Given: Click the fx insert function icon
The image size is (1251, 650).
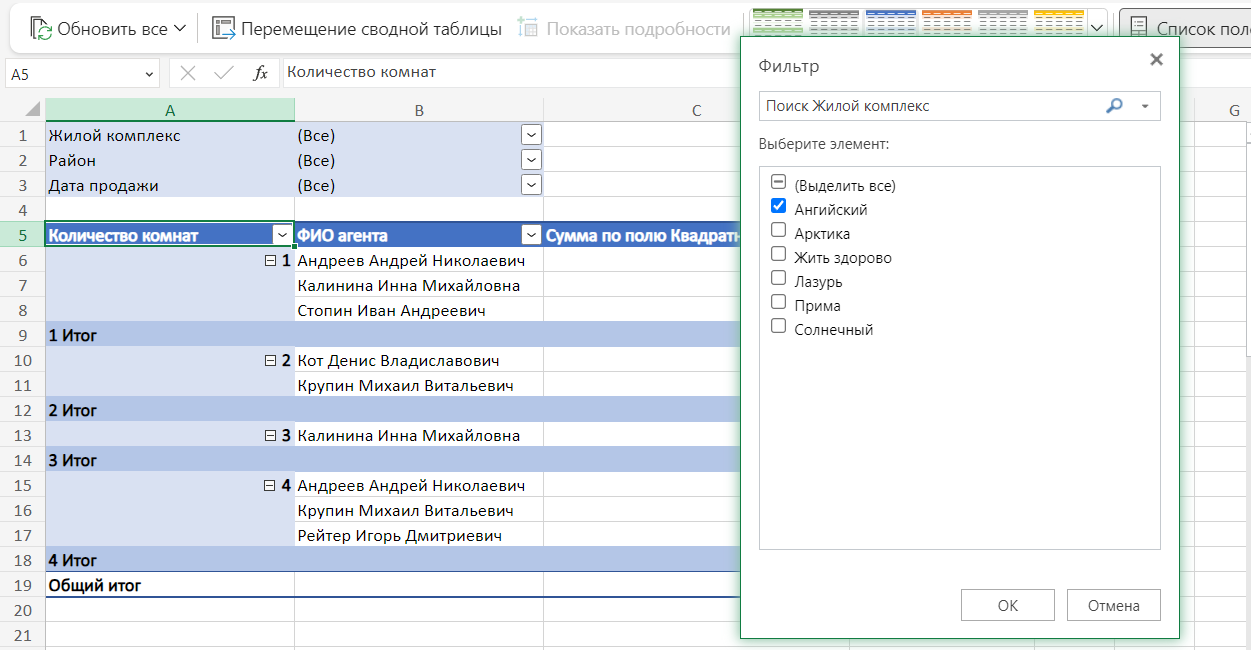Looking at the screenshot, I should pyautogui.click(x=260, y=73).
